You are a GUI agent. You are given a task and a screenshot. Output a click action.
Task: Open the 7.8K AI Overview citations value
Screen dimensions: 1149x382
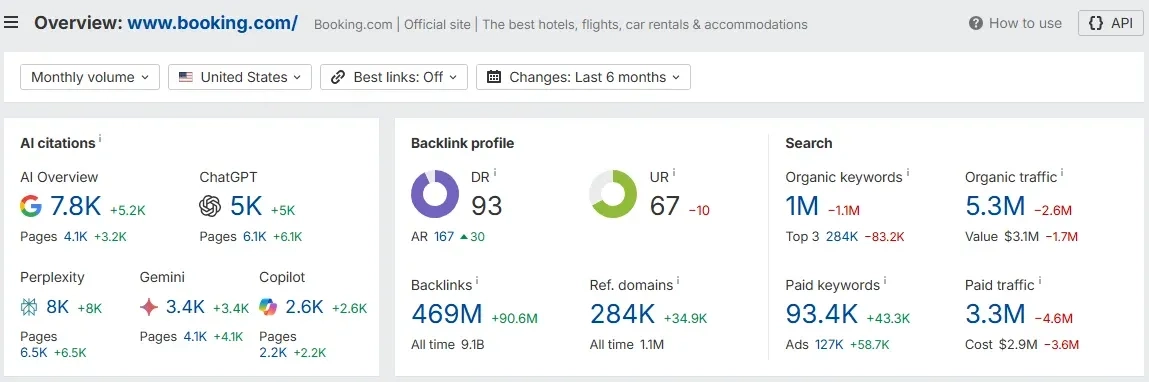tap(75, 207)
